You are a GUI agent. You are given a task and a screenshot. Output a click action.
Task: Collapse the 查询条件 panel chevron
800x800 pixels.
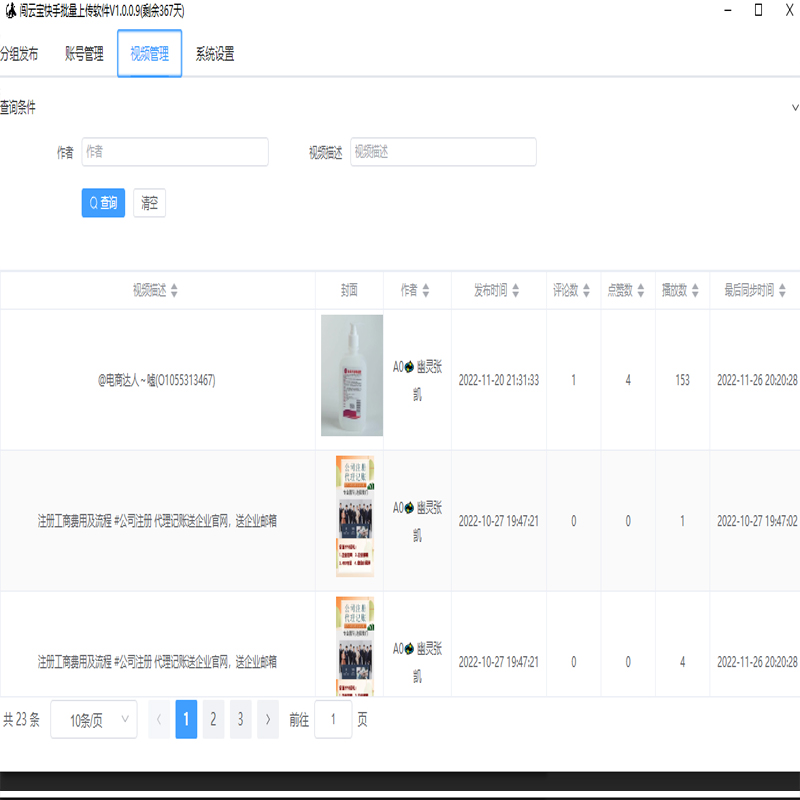coord(794,108)
